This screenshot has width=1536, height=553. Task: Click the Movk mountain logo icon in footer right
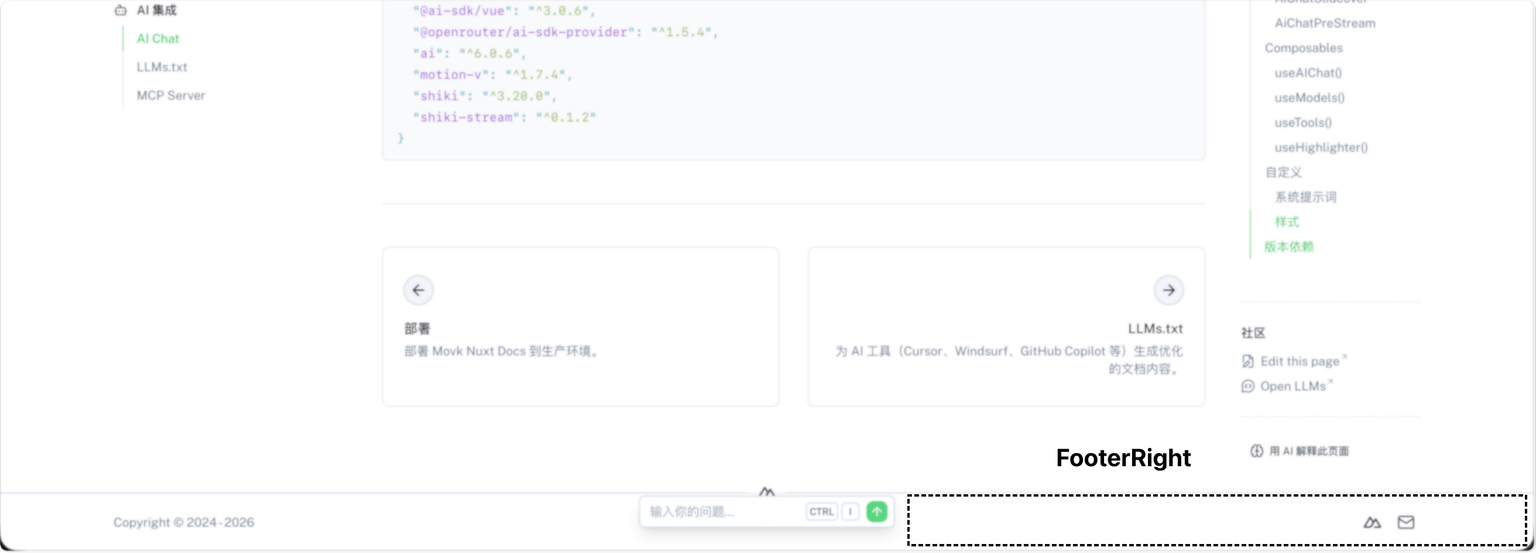(1372, 522)
